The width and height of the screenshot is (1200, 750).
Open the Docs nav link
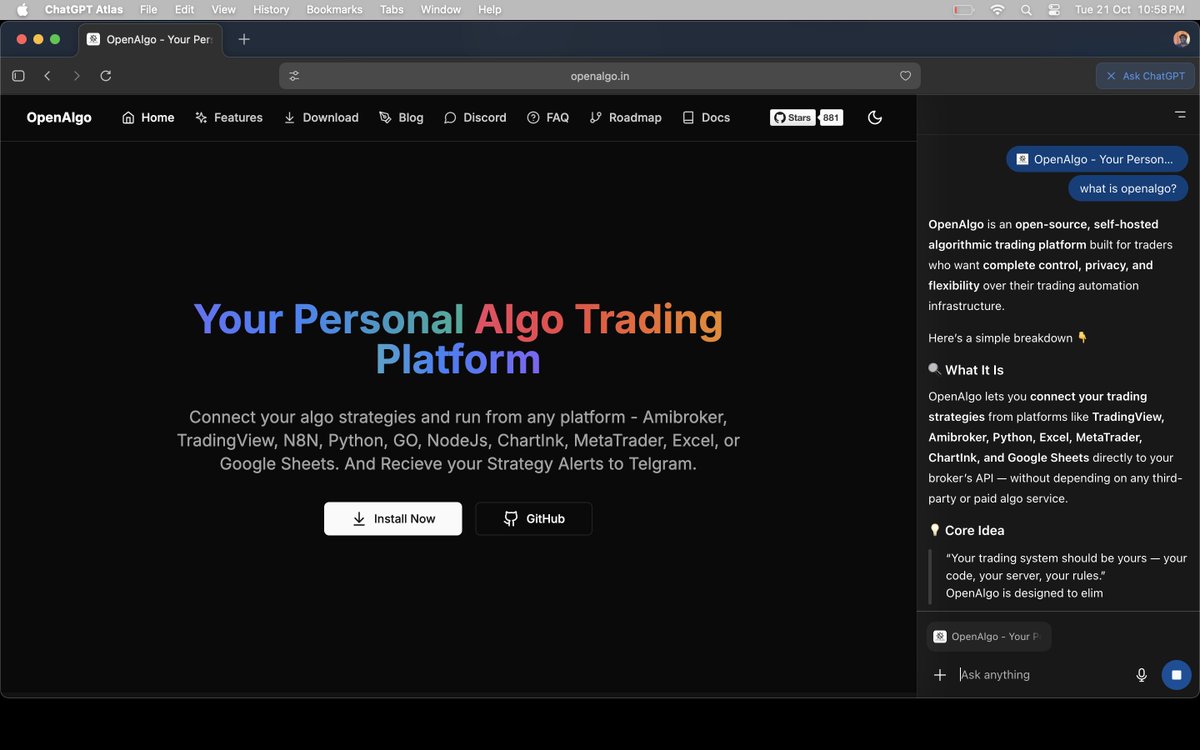coord(706,118)
